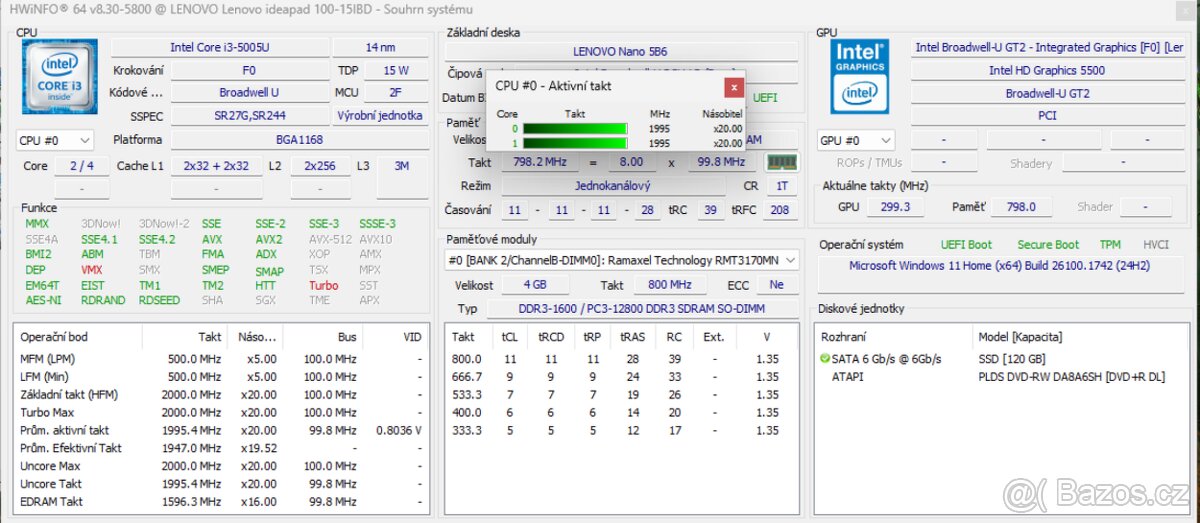Click the Krokování value F0
The image size is (1200, 523).
249,71
